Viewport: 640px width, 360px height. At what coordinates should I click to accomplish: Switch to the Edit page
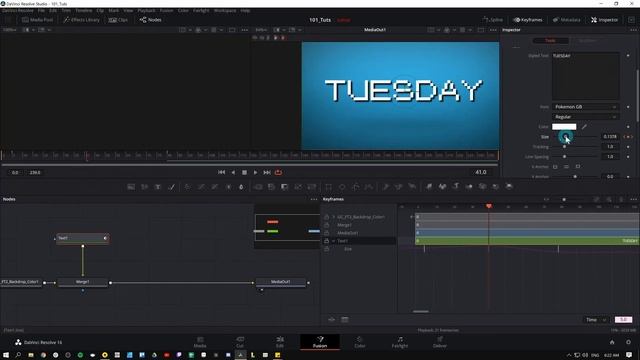tap(280, 342)
